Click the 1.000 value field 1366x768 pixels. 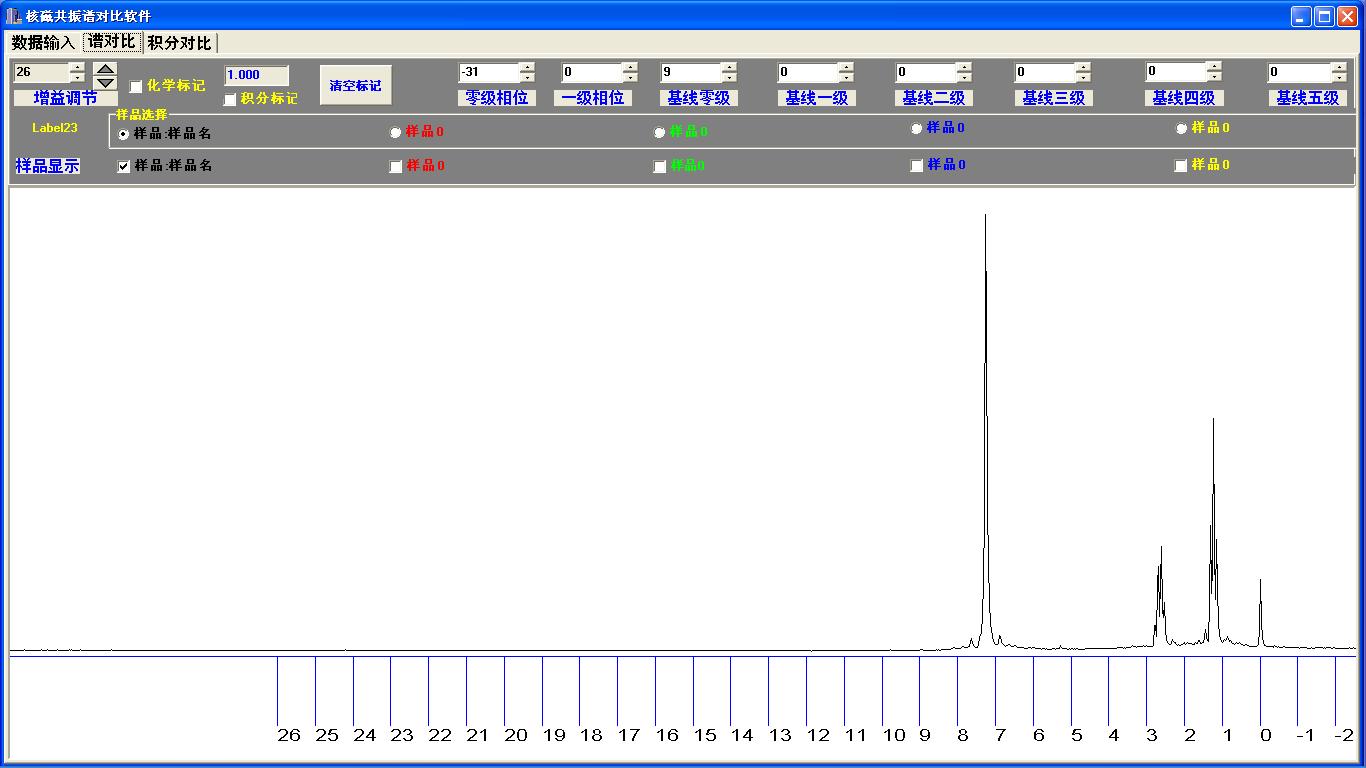click(257, 75)
